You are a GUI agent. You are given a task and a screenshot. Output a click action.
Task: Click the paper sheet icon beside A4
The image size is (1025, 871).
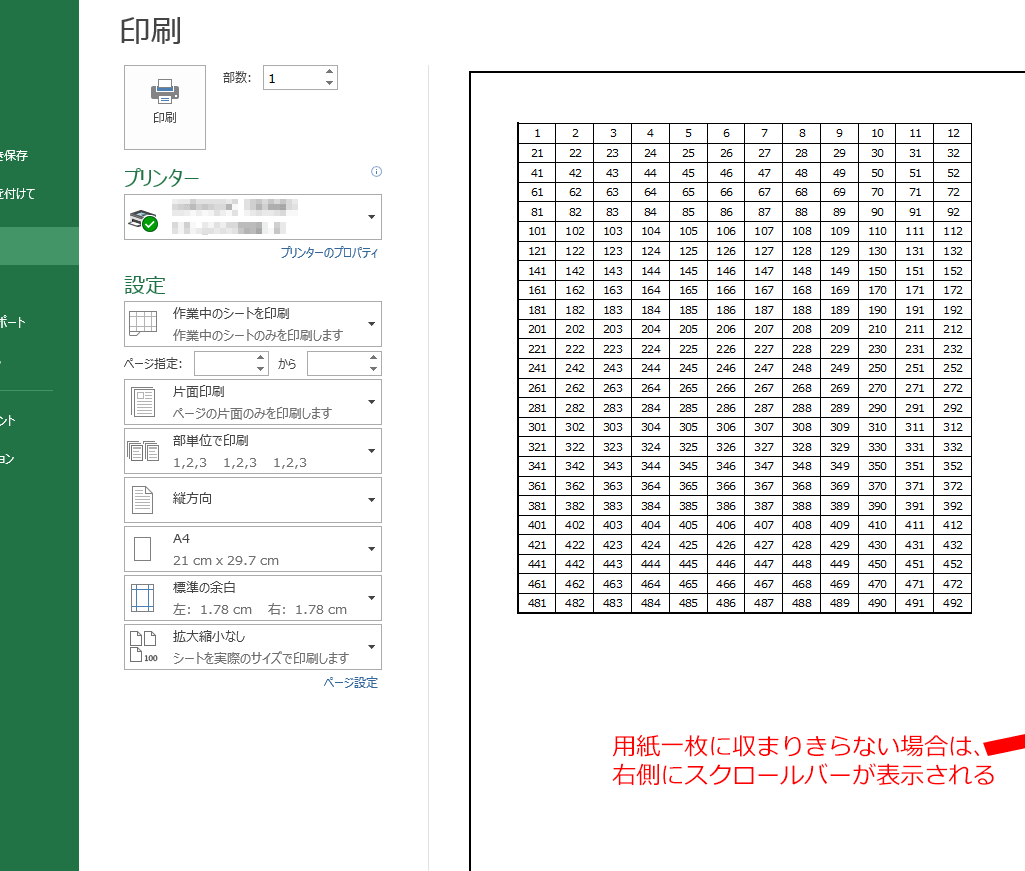[x=143, y=549]
